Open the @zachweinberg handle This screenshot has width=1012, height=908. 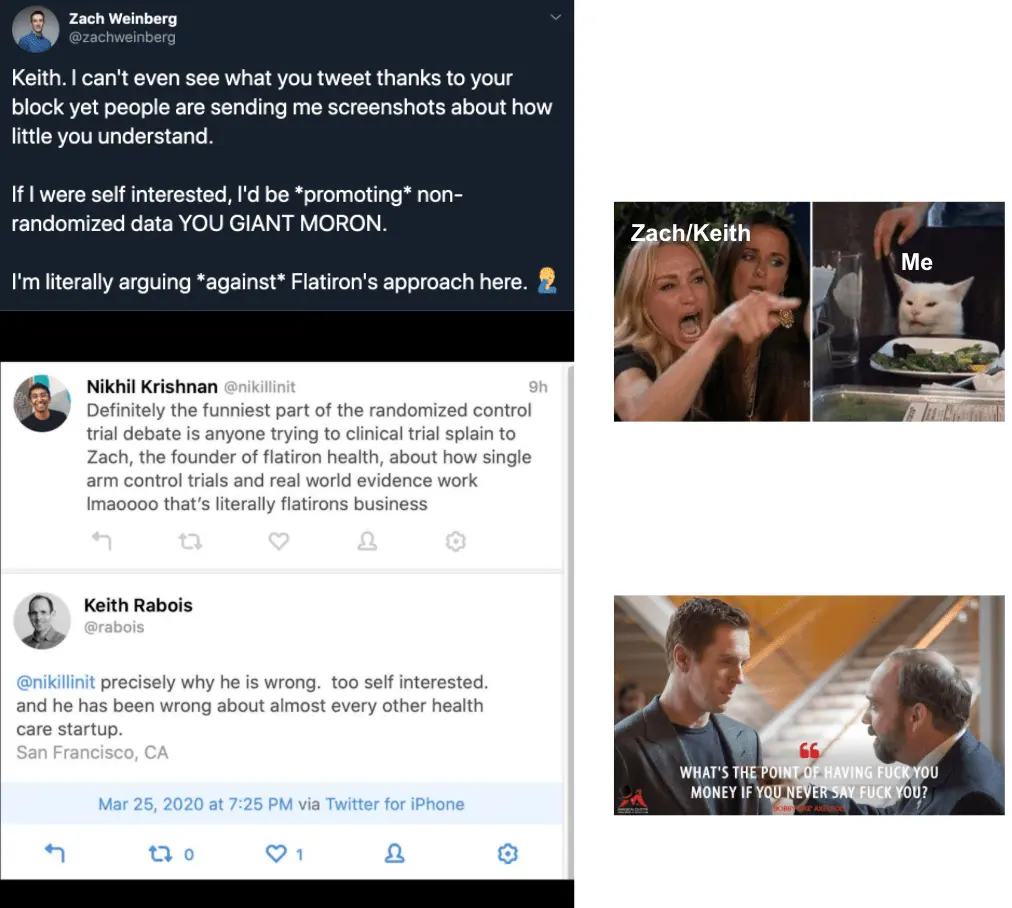pos(122,37)
